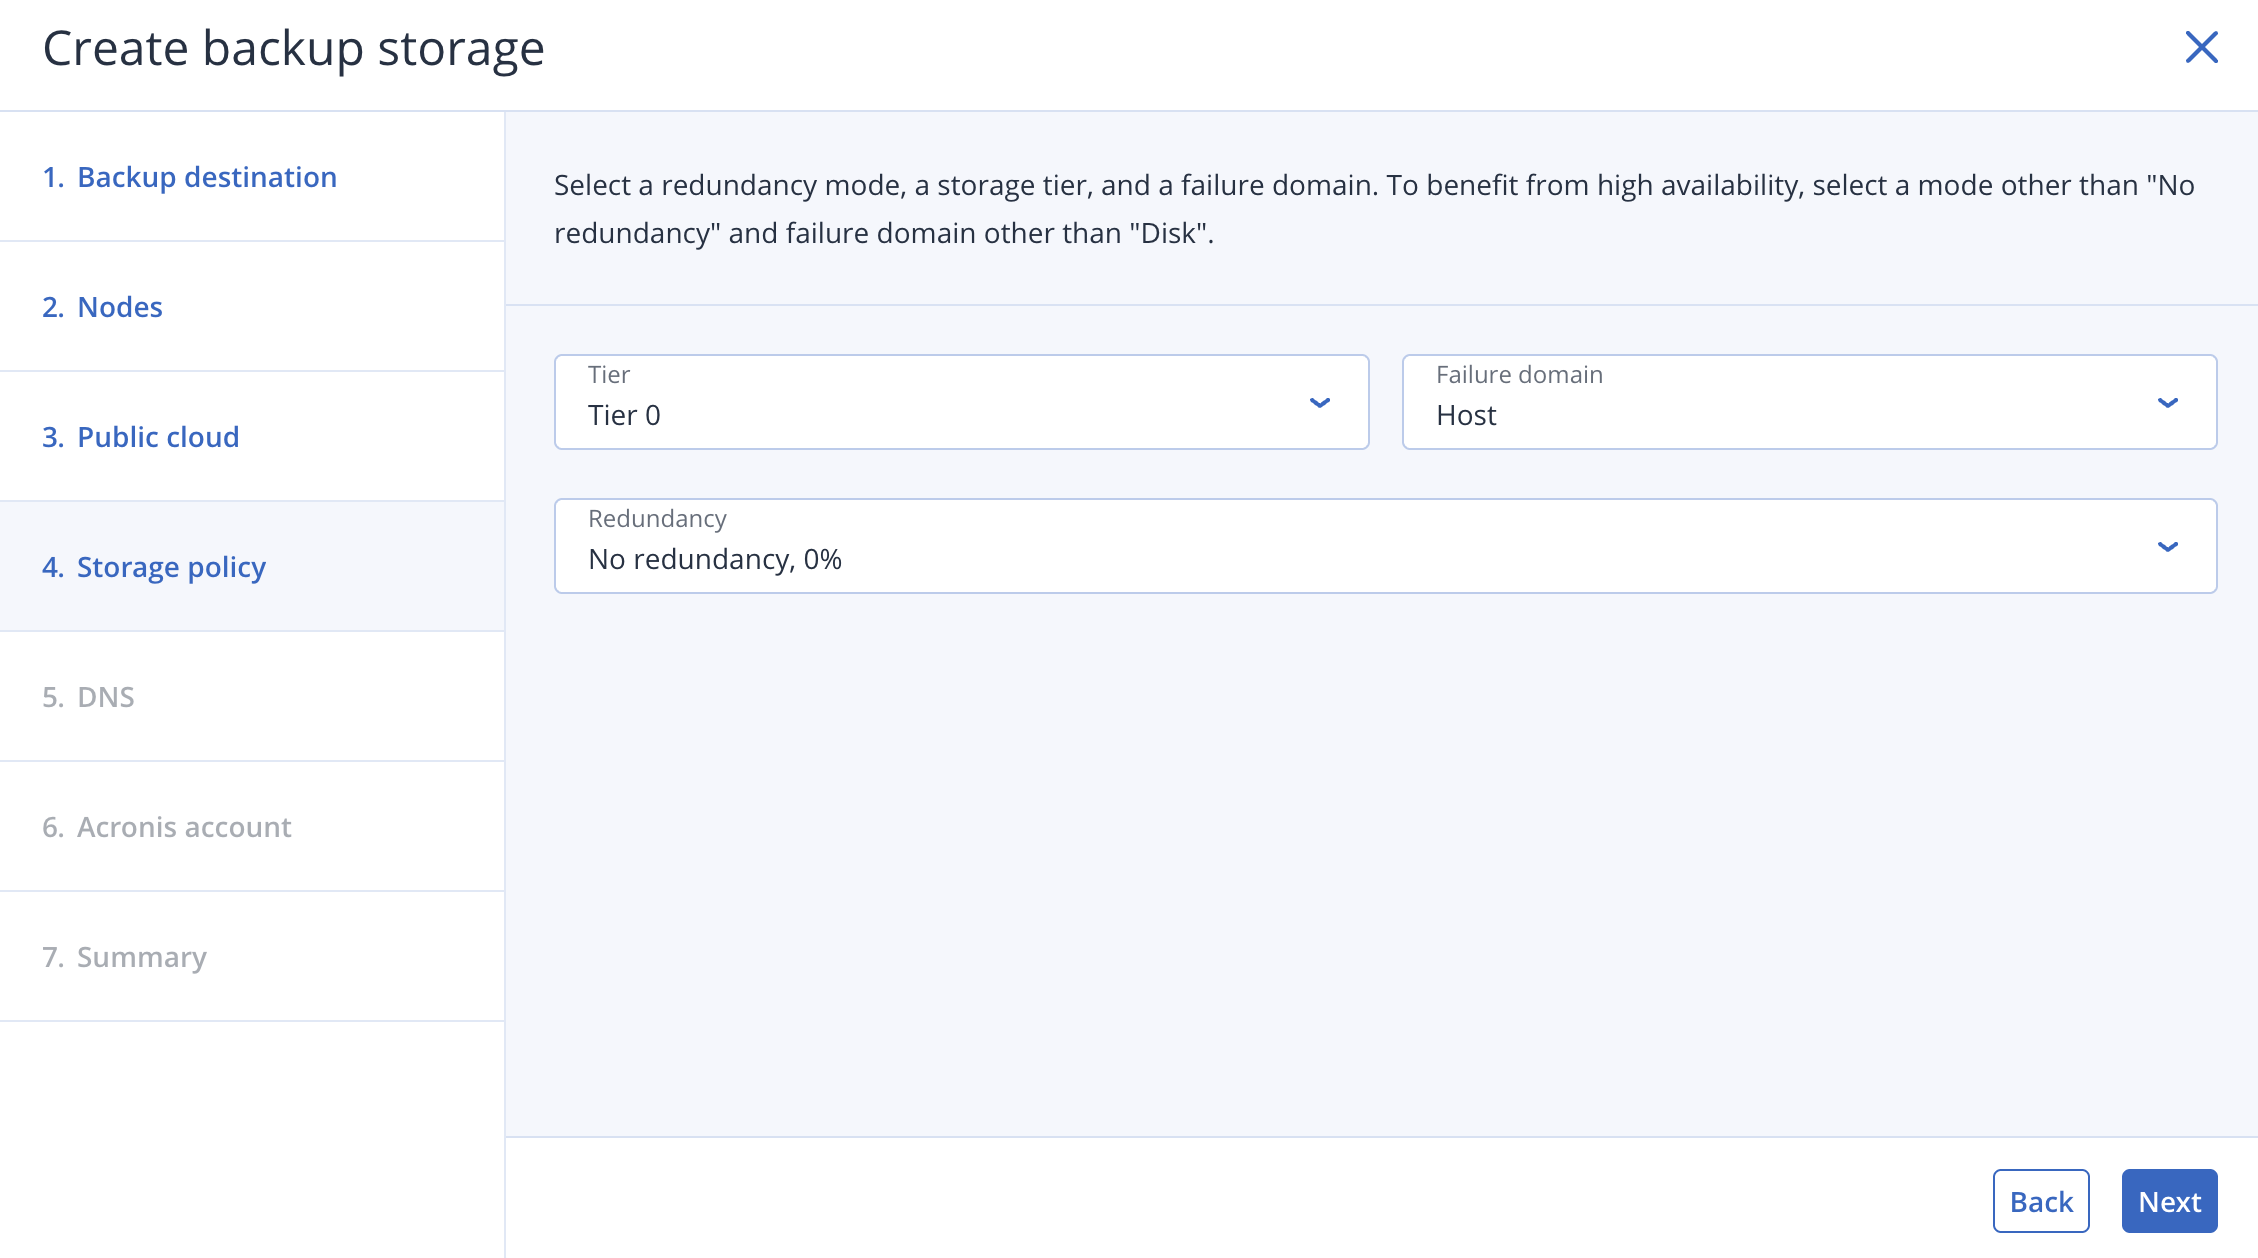Click the Tier dropdown chevron arrow

click(1319, 403)
